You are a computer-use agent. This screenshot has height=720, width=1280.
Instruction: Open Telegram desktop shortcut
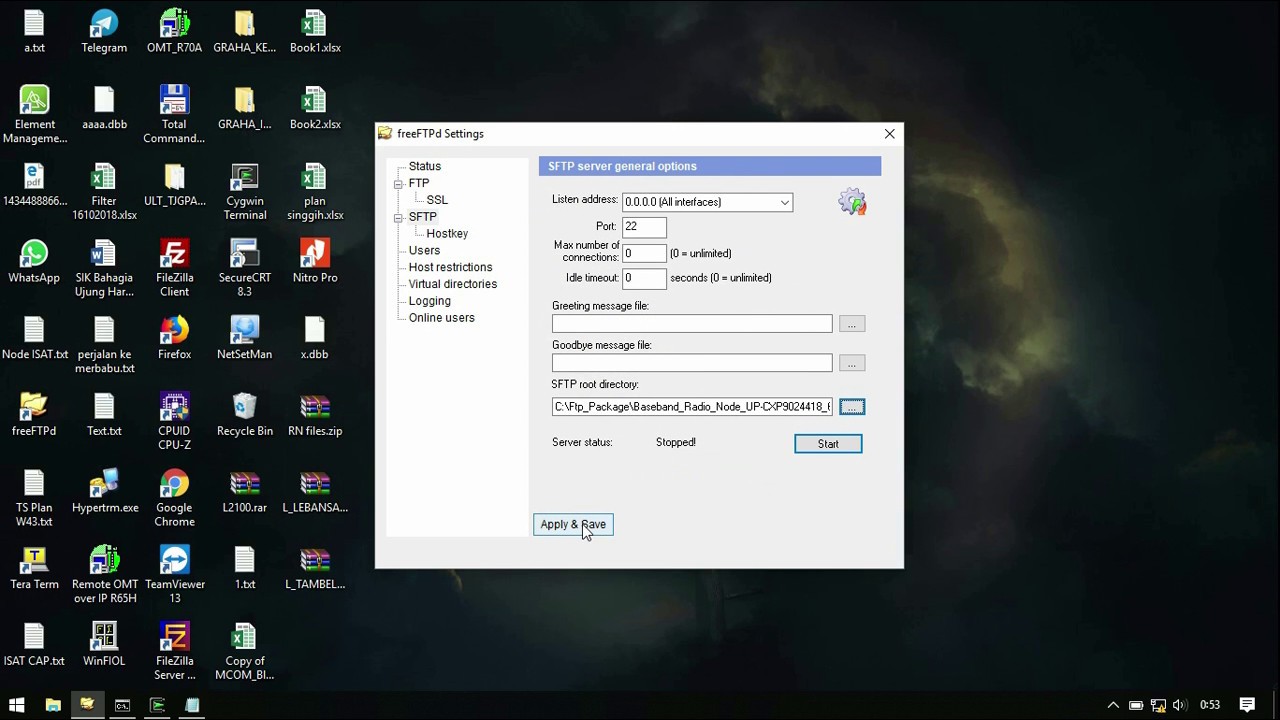coord(104,32)
